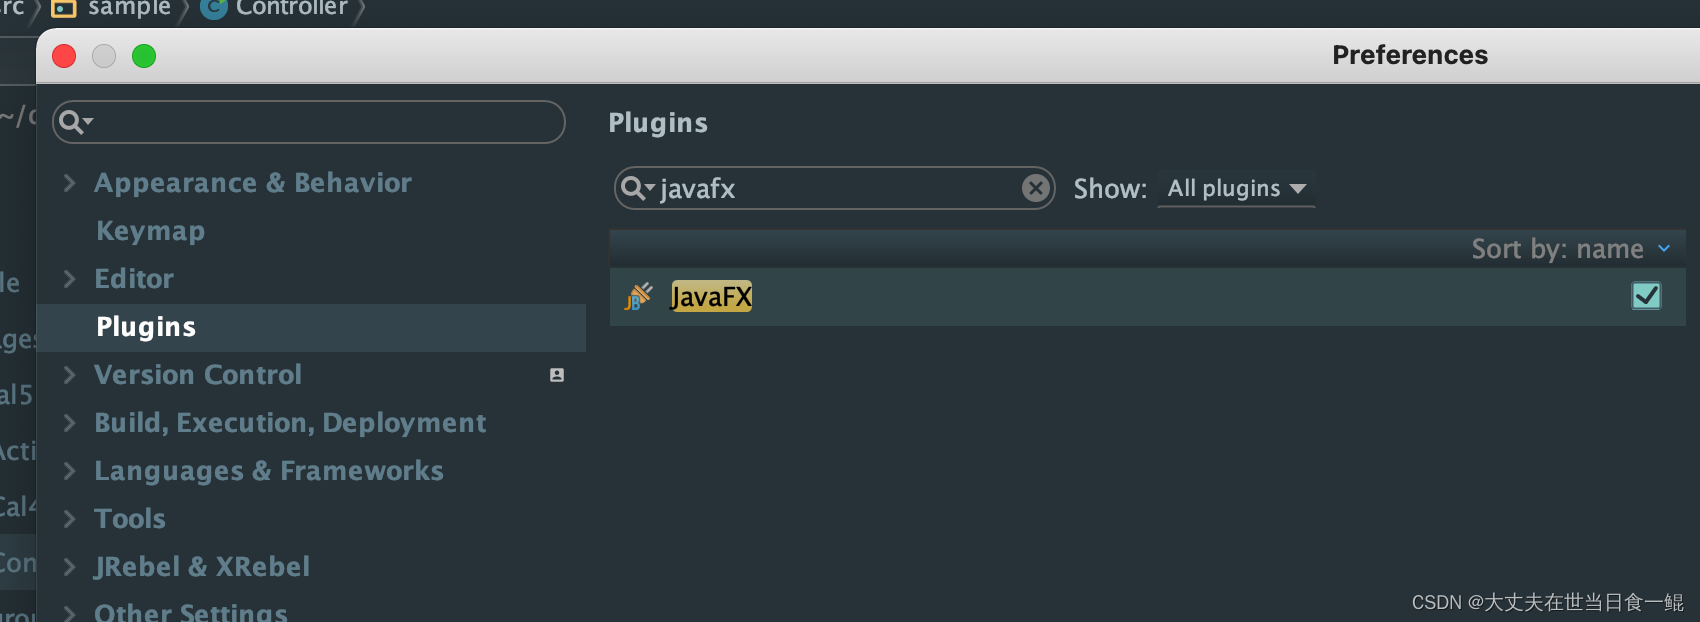Expand Build, Execution, Deployment node
The height and width of the screenshot is (622, 1700).
pos(69,423)
